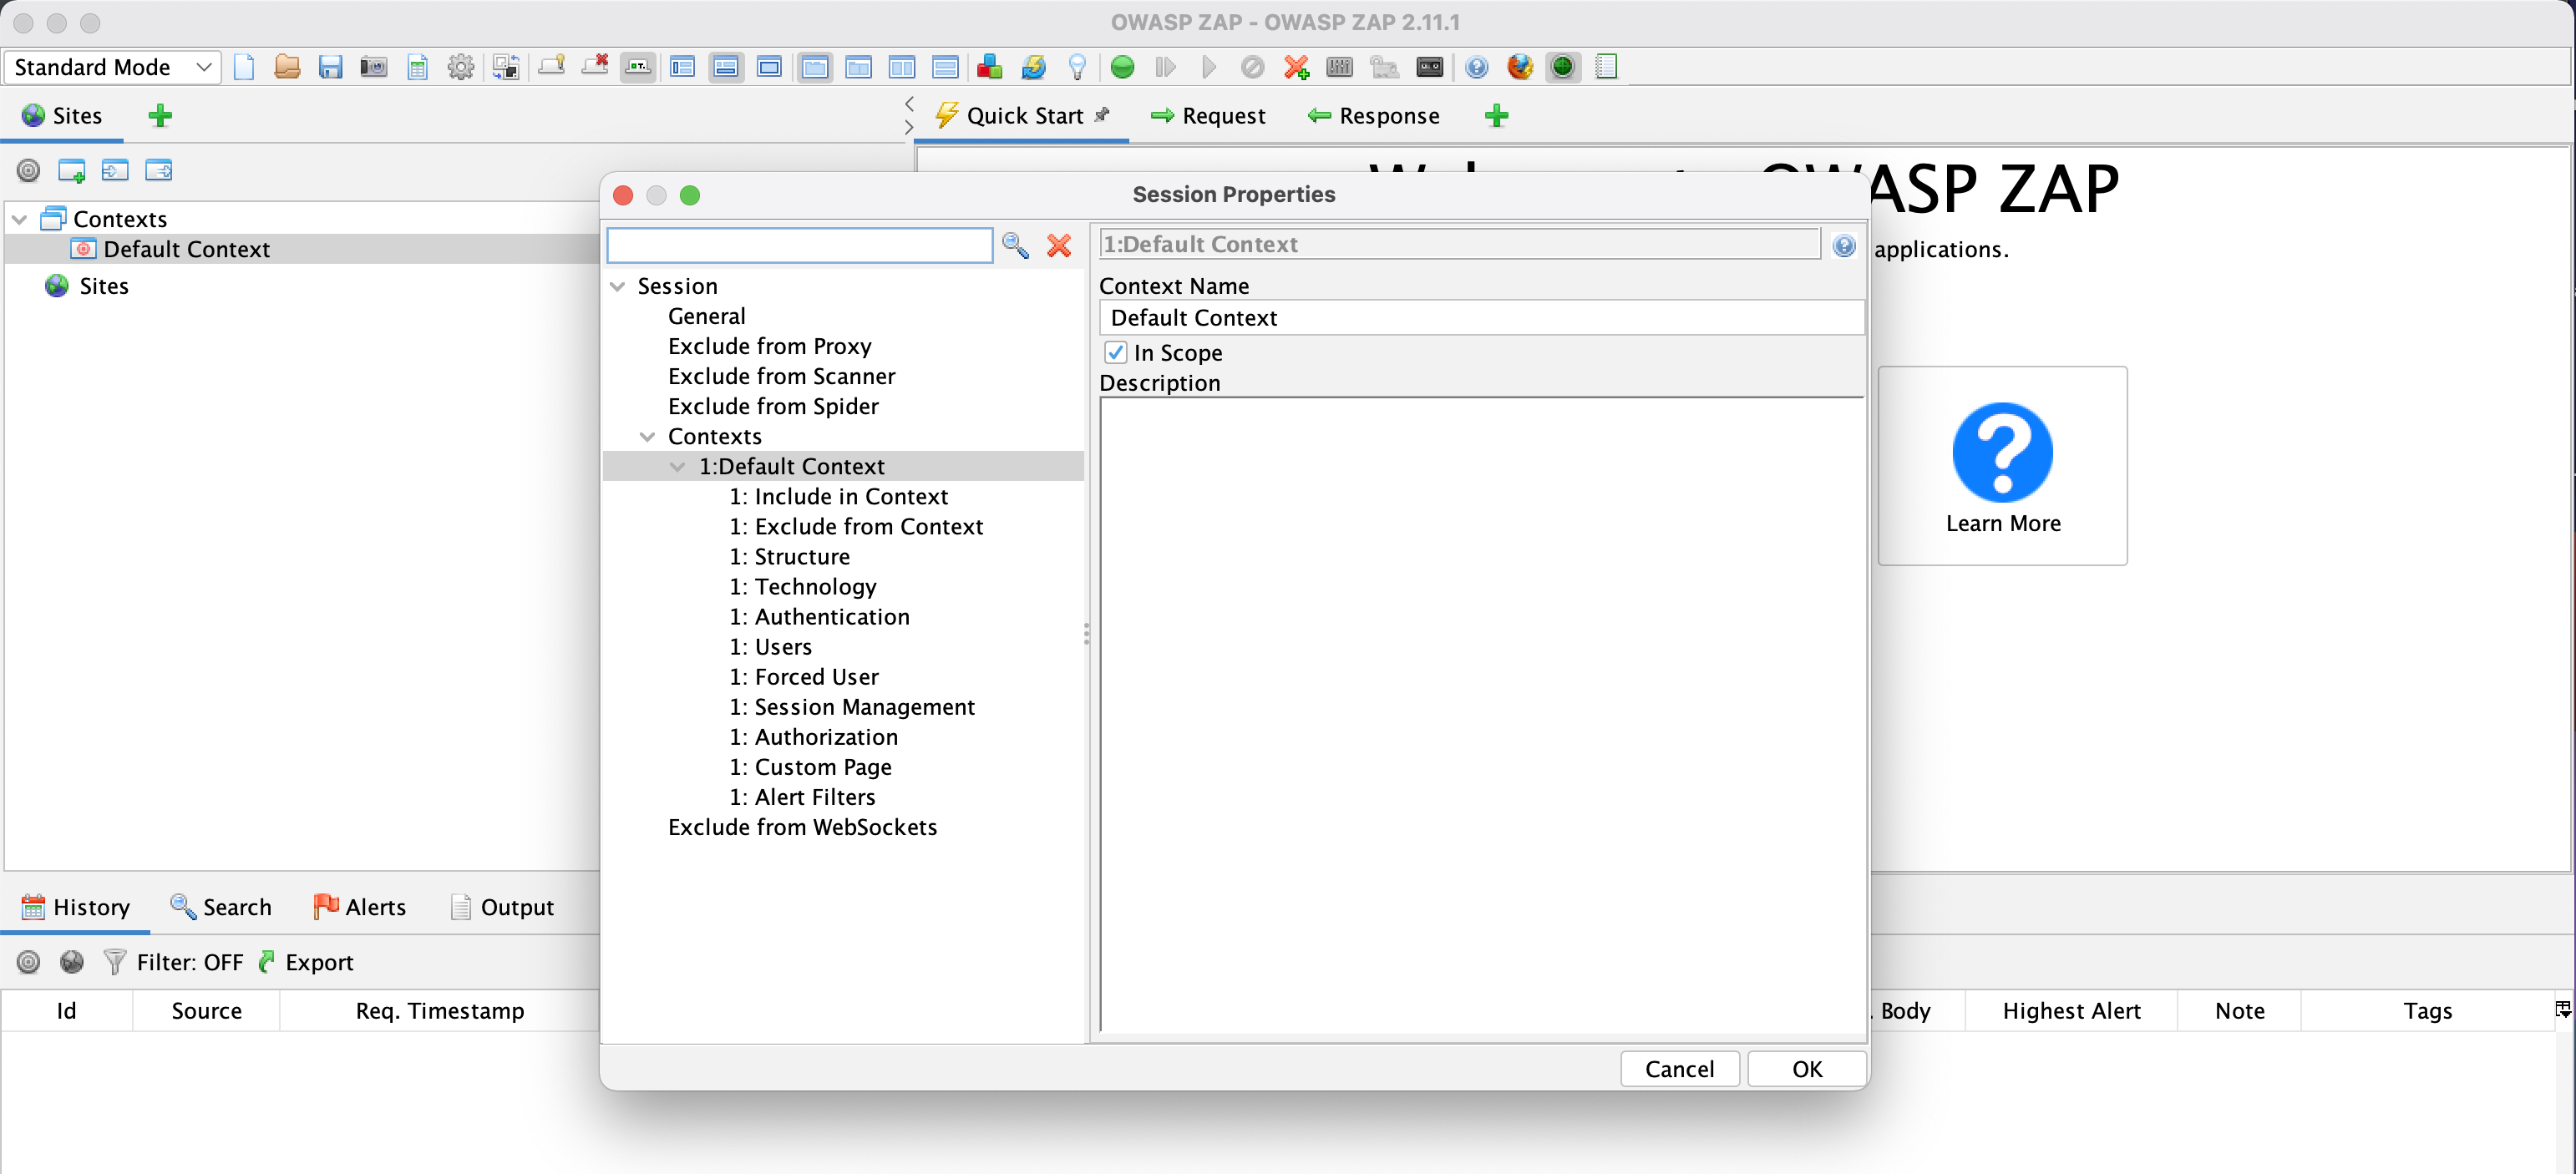
Task: Click the Session Properties search box
Action: pos(800,245)
